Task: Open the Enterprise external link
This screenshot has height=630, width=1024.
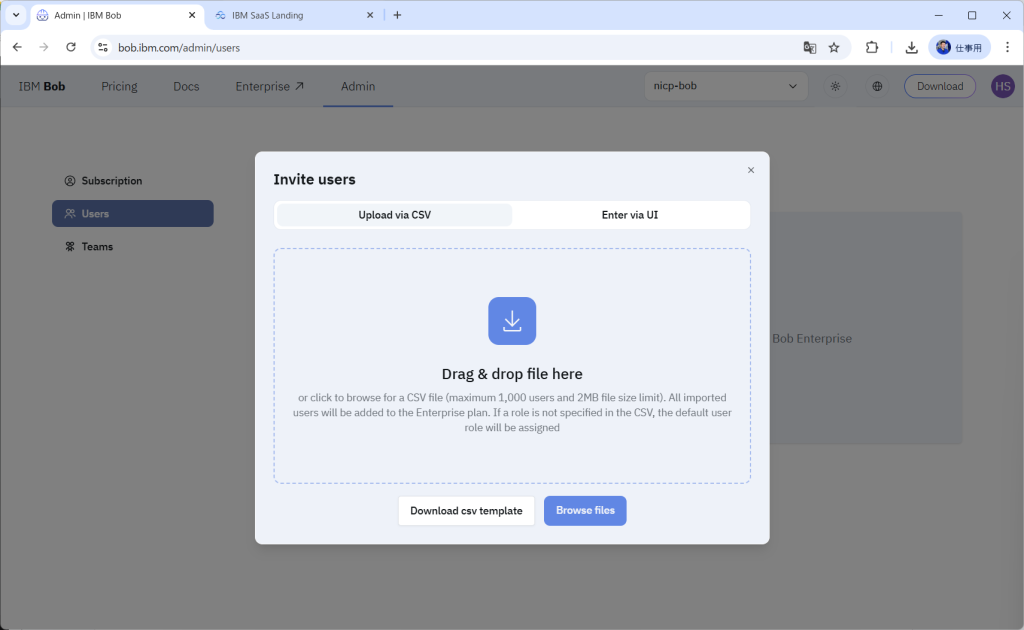Action: pos(269,86)
